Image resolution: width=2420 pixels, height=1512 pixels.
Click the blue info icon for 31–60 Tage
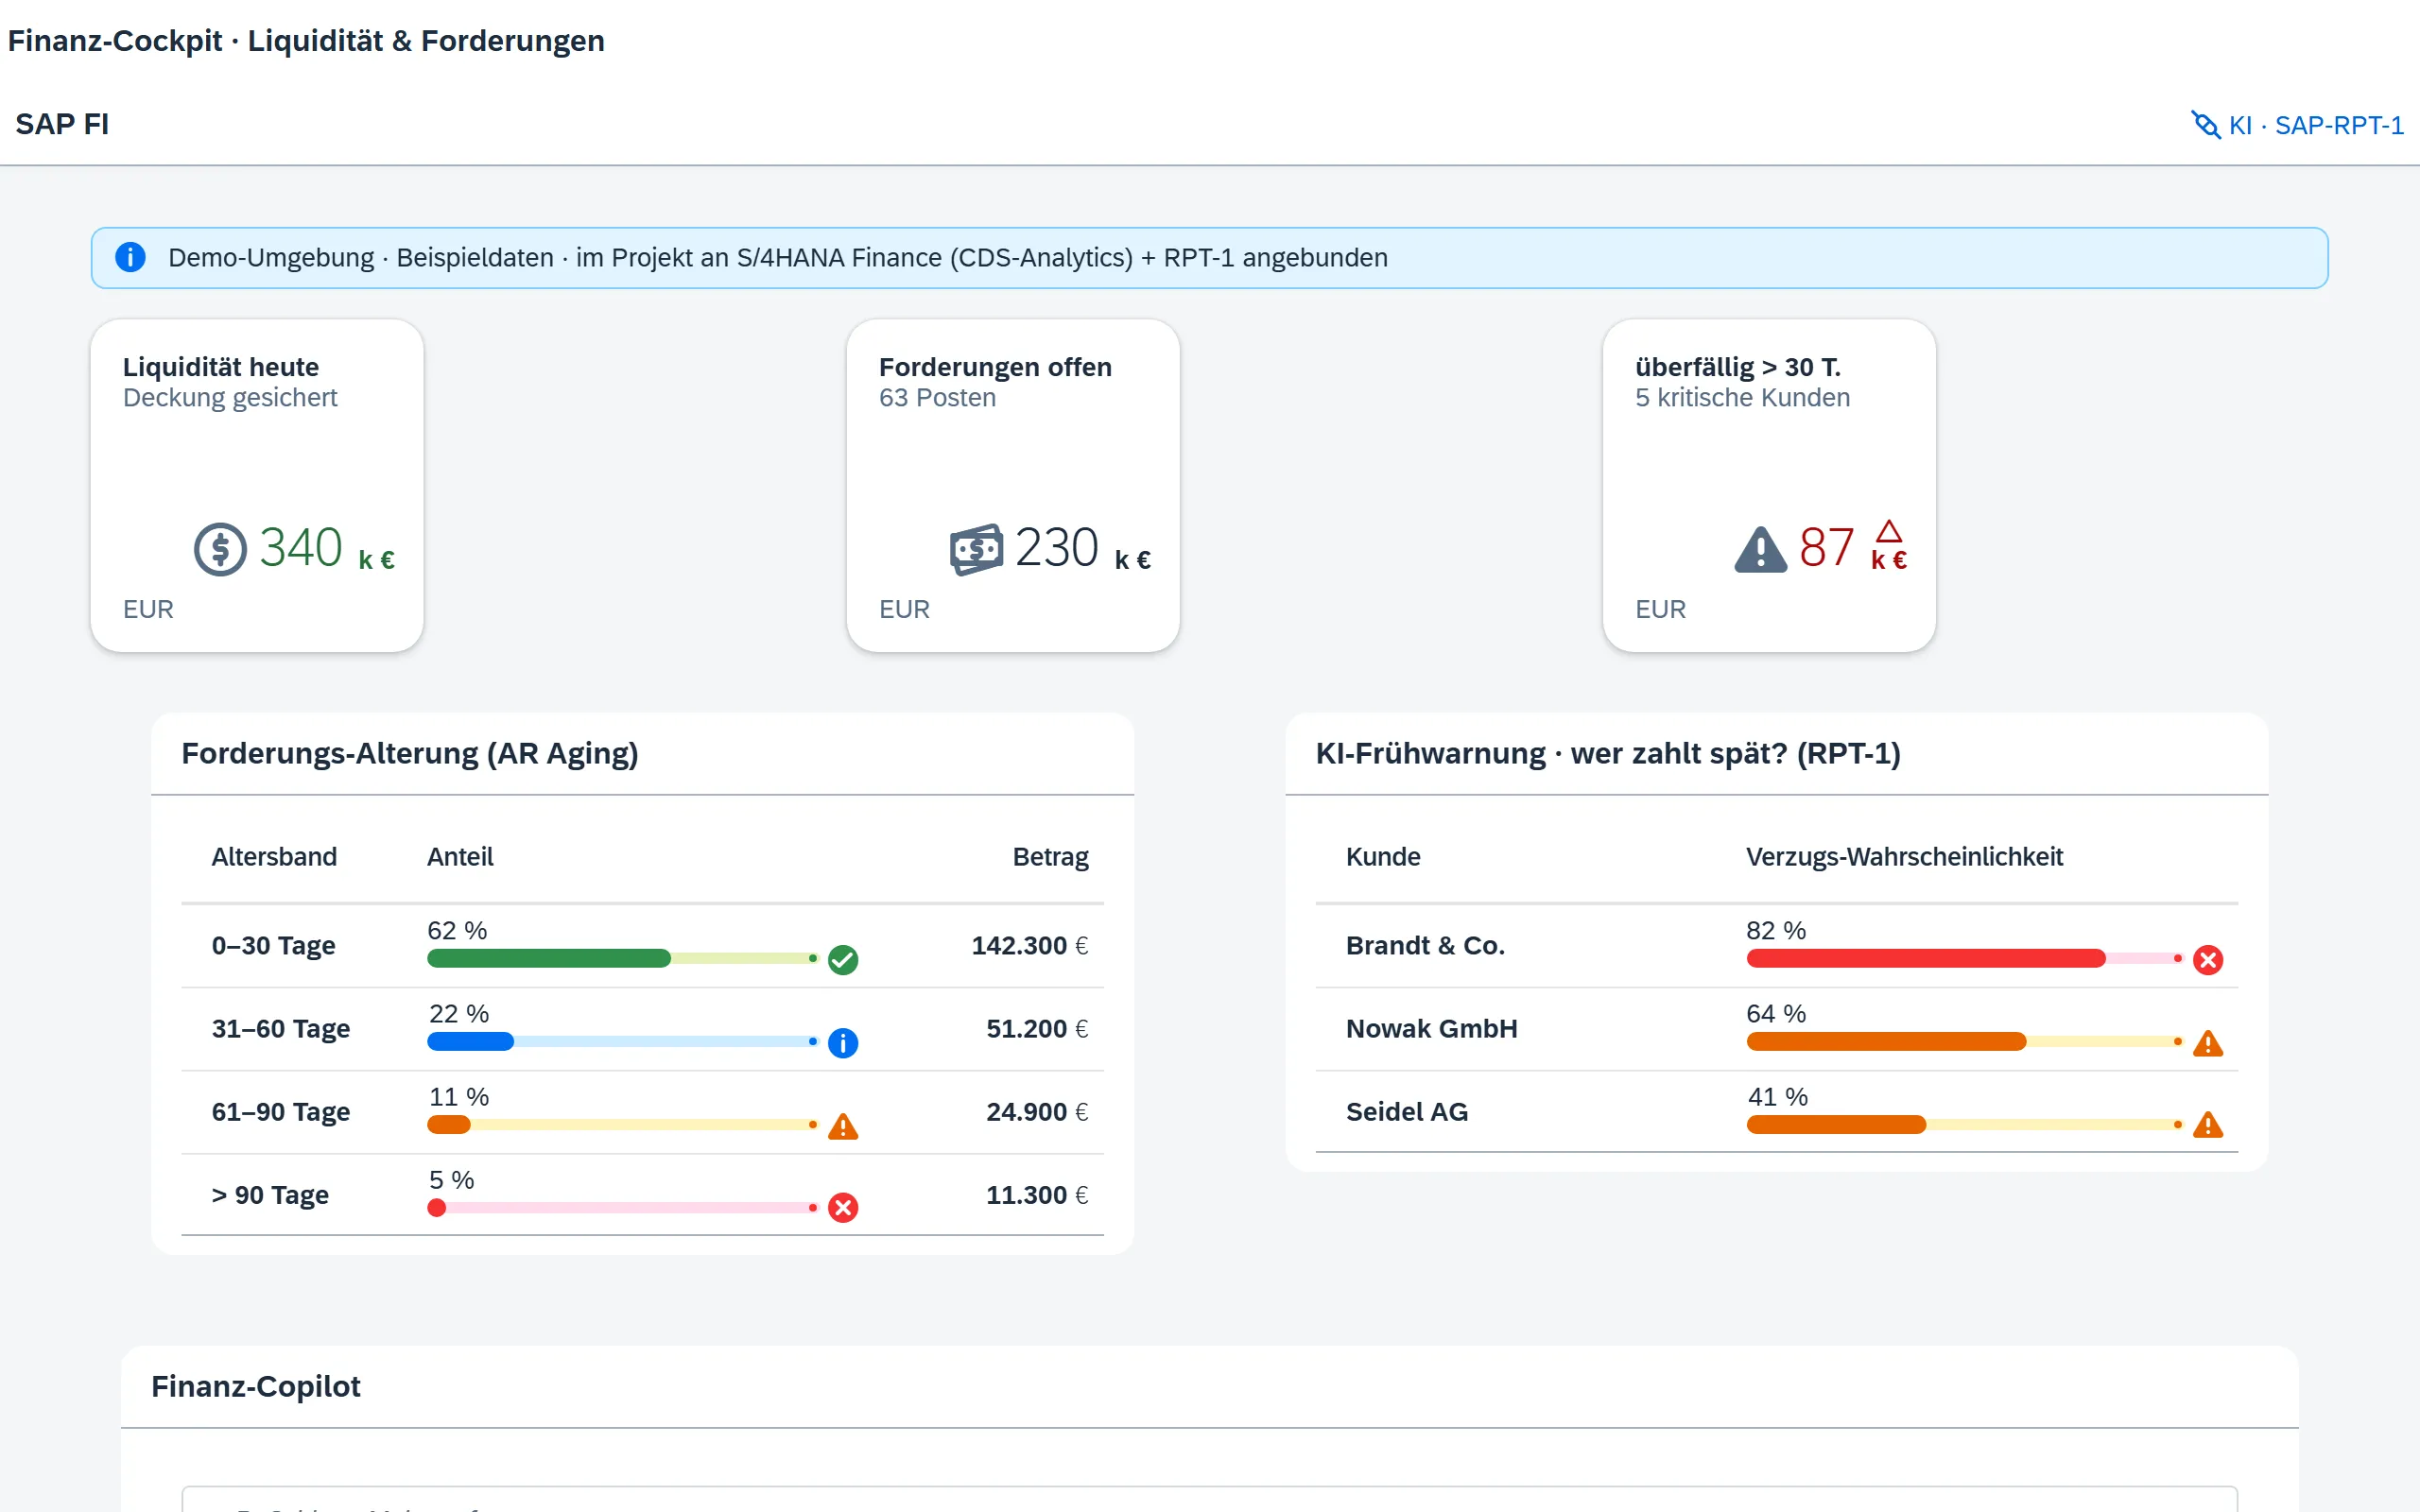point(843,1043)
